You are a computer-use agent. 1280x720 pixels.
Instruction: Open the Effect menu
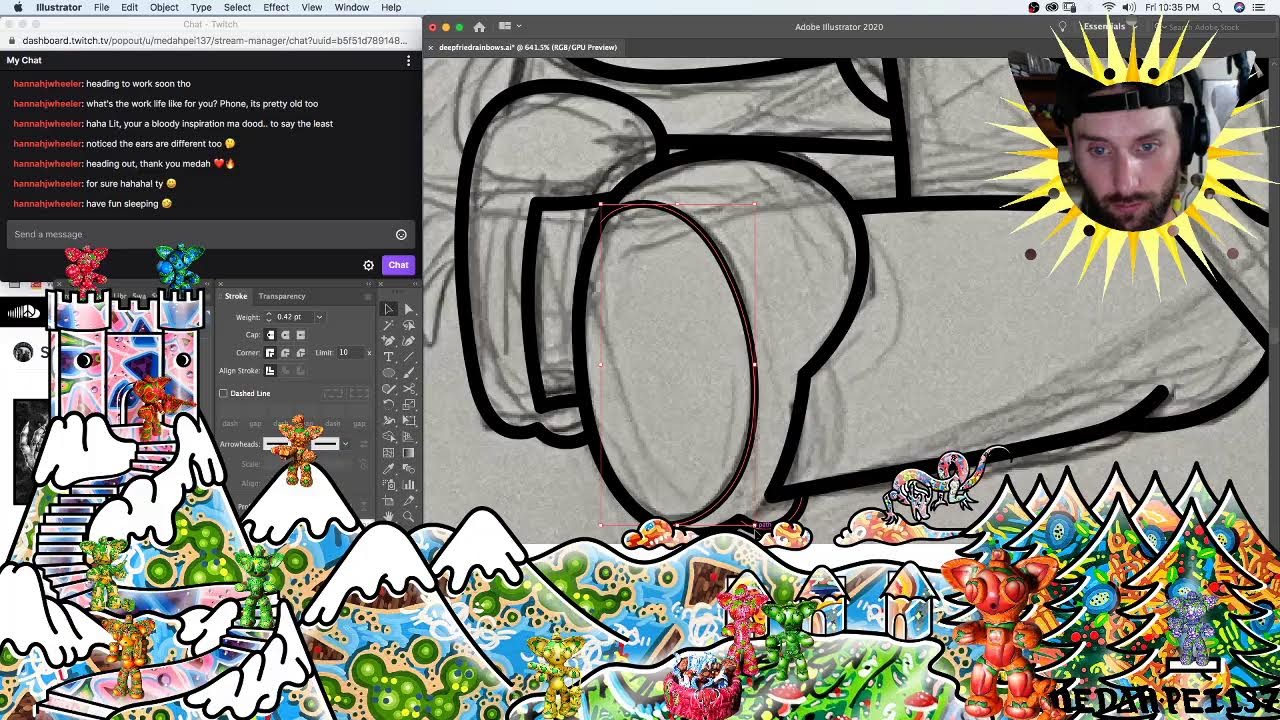click(276, 7)
